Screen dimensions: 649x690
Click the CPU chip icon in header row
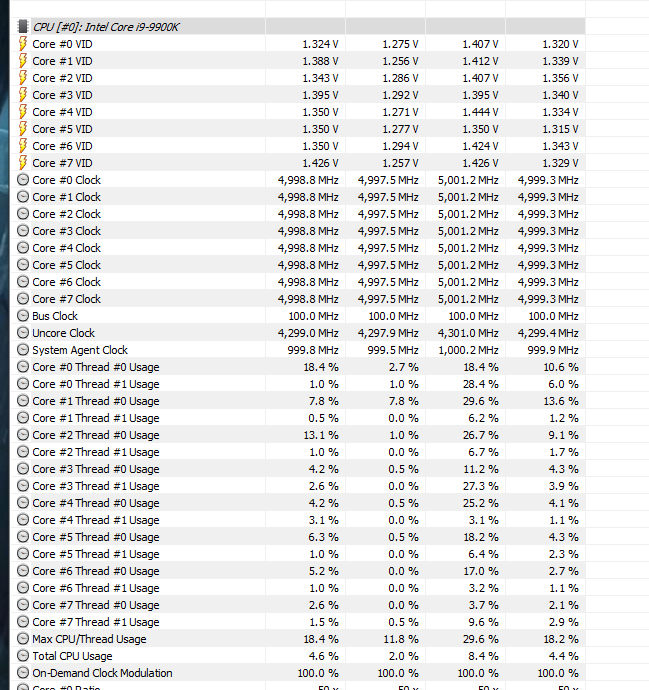(x=23, y=27)
